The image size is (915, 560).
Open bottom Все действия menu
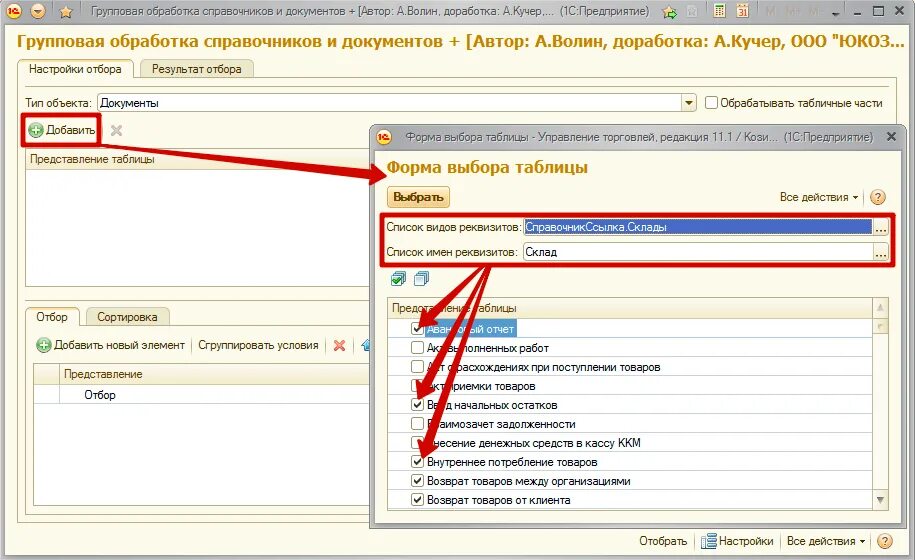click(826, 541)
